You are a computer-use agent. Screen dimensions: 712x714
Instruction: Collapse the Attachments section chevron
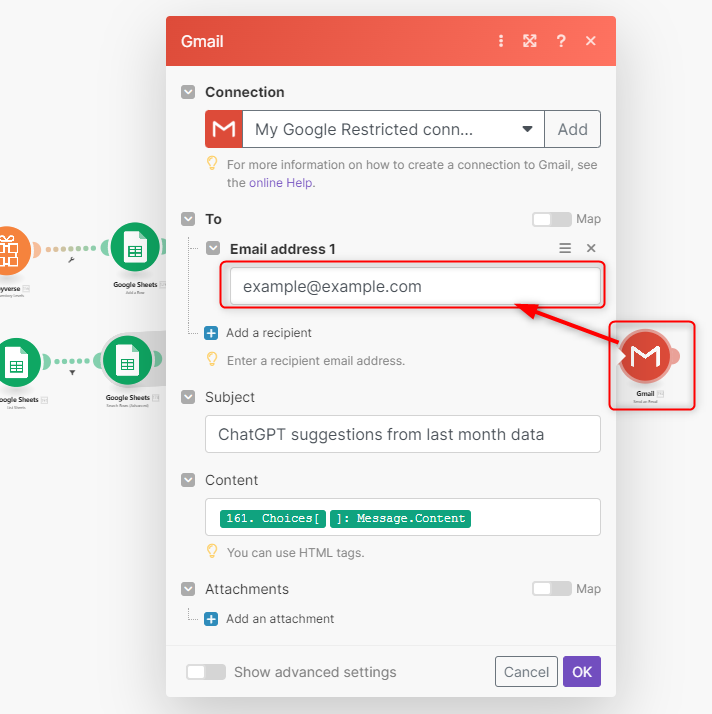click(188, 589)
